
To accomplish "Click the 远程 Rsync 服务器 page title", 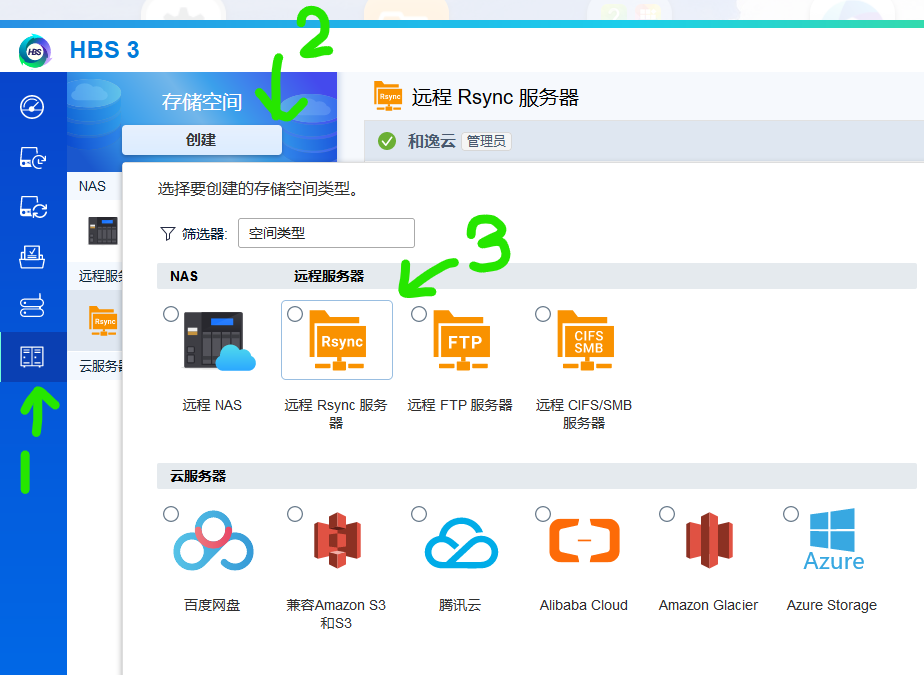I will pyautogui.click(x=495, y=97).
